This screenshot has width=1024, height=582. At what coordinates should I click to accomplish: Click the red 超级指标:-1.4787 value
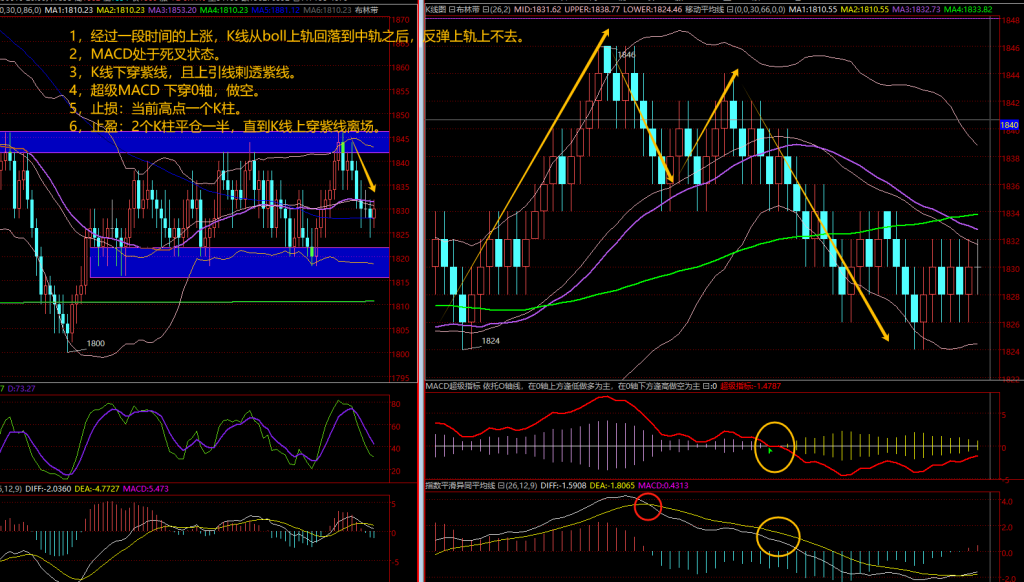coord(750,386)
